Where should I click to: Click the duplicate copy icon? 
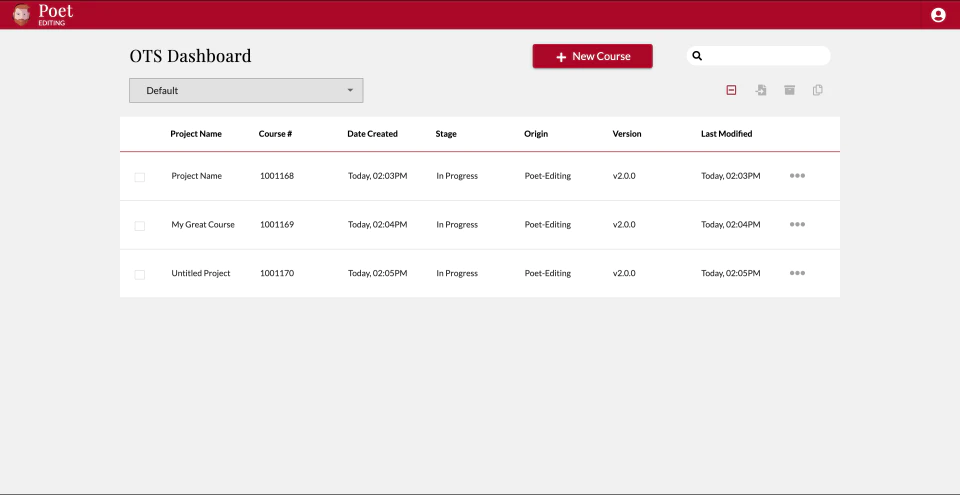[818, 90]
